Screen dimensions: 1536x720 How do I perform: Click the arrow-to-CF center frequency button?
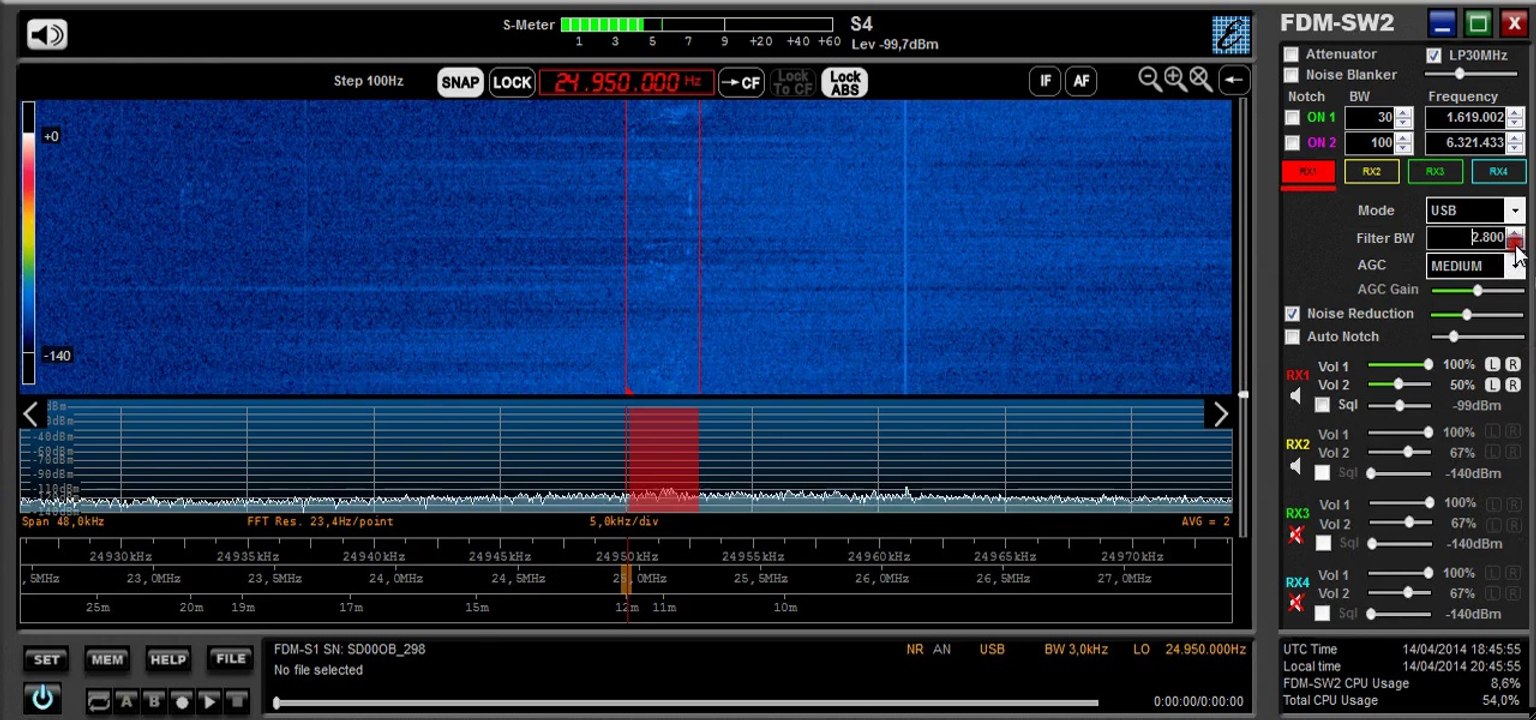(x=741, y=82)
